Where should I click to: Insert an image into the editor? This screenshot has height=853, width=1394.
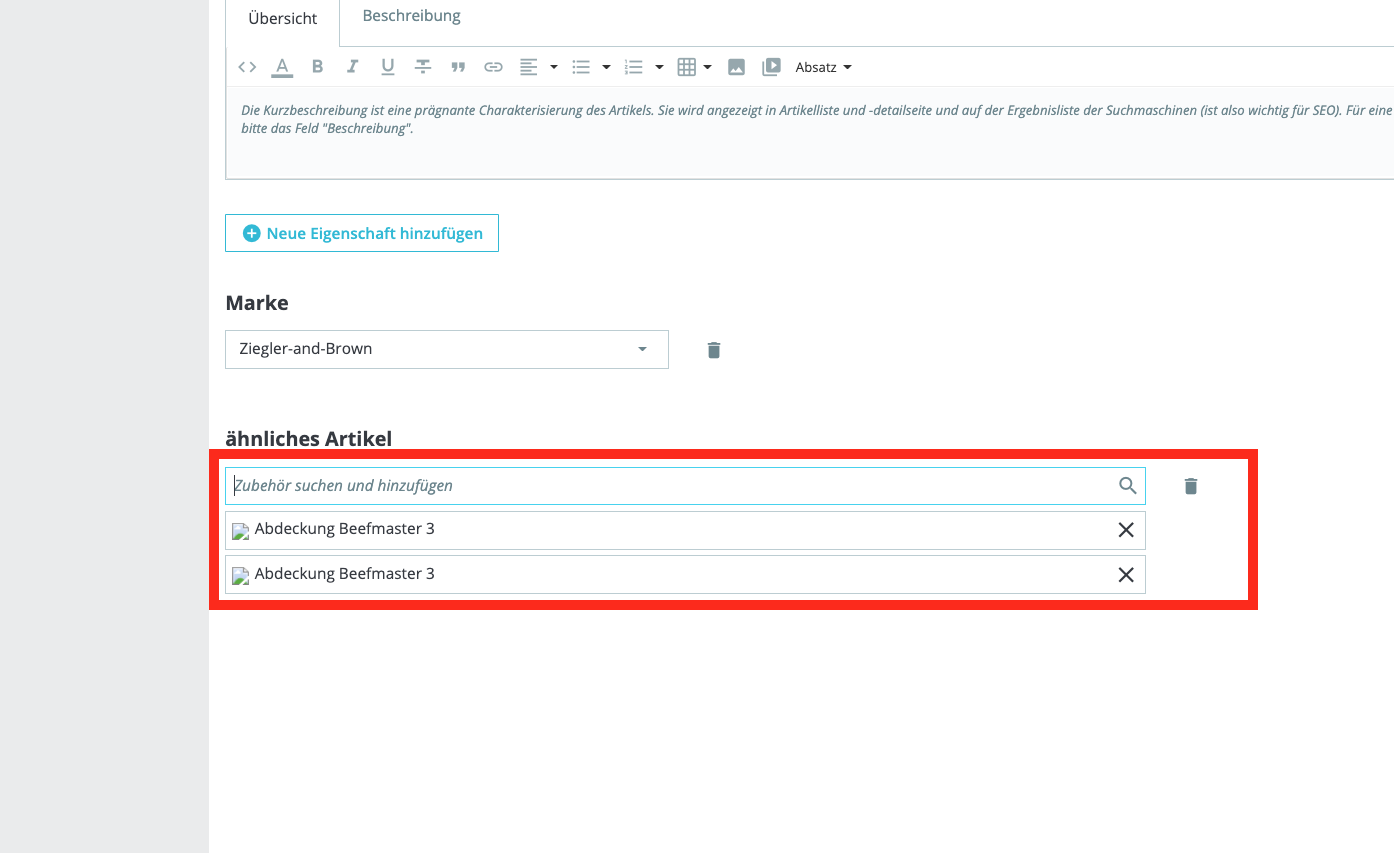coord(736,67)
